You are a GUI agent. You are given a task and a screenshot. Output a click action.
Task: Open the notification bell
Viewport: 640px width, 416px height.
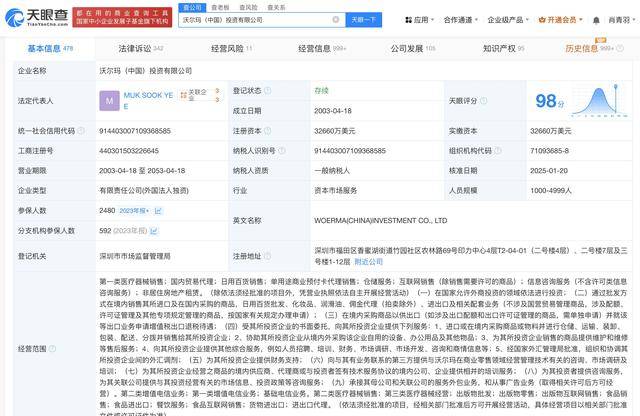click(x=596, y=20)
